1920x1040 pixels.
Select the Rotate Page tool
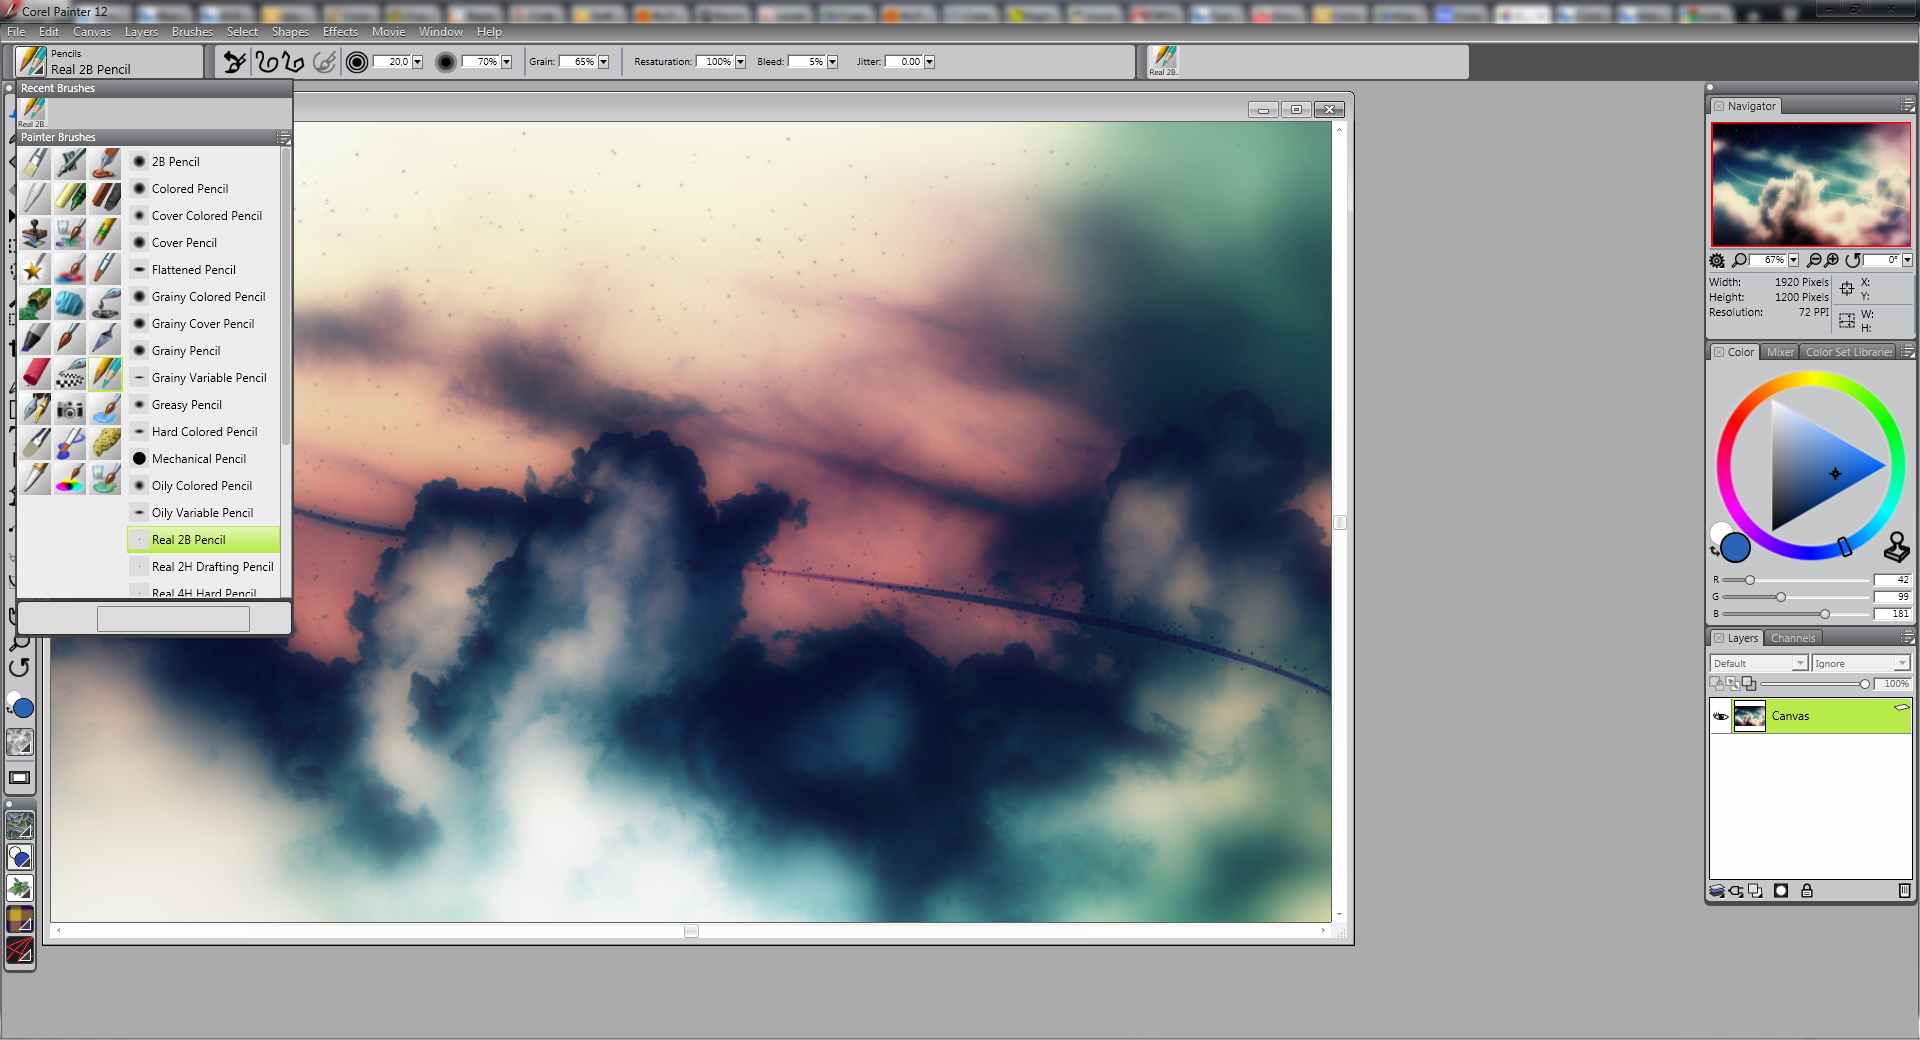click(x=19, y=667)
